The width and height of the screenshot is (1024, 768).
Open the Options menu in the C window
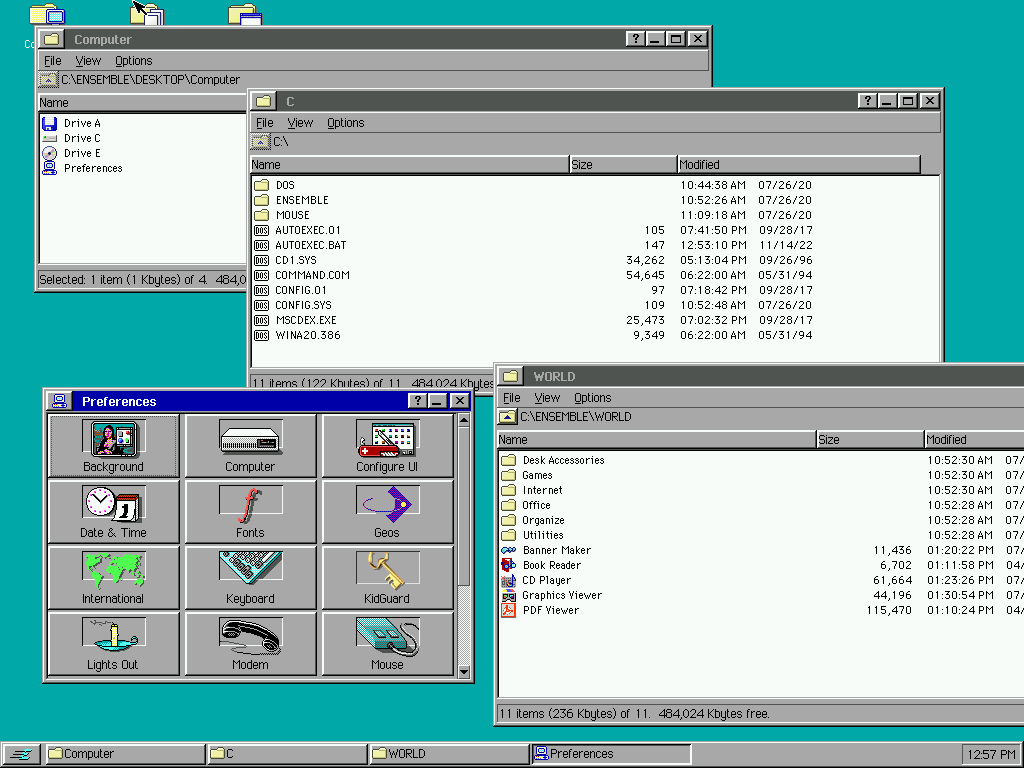pos(345,122)
